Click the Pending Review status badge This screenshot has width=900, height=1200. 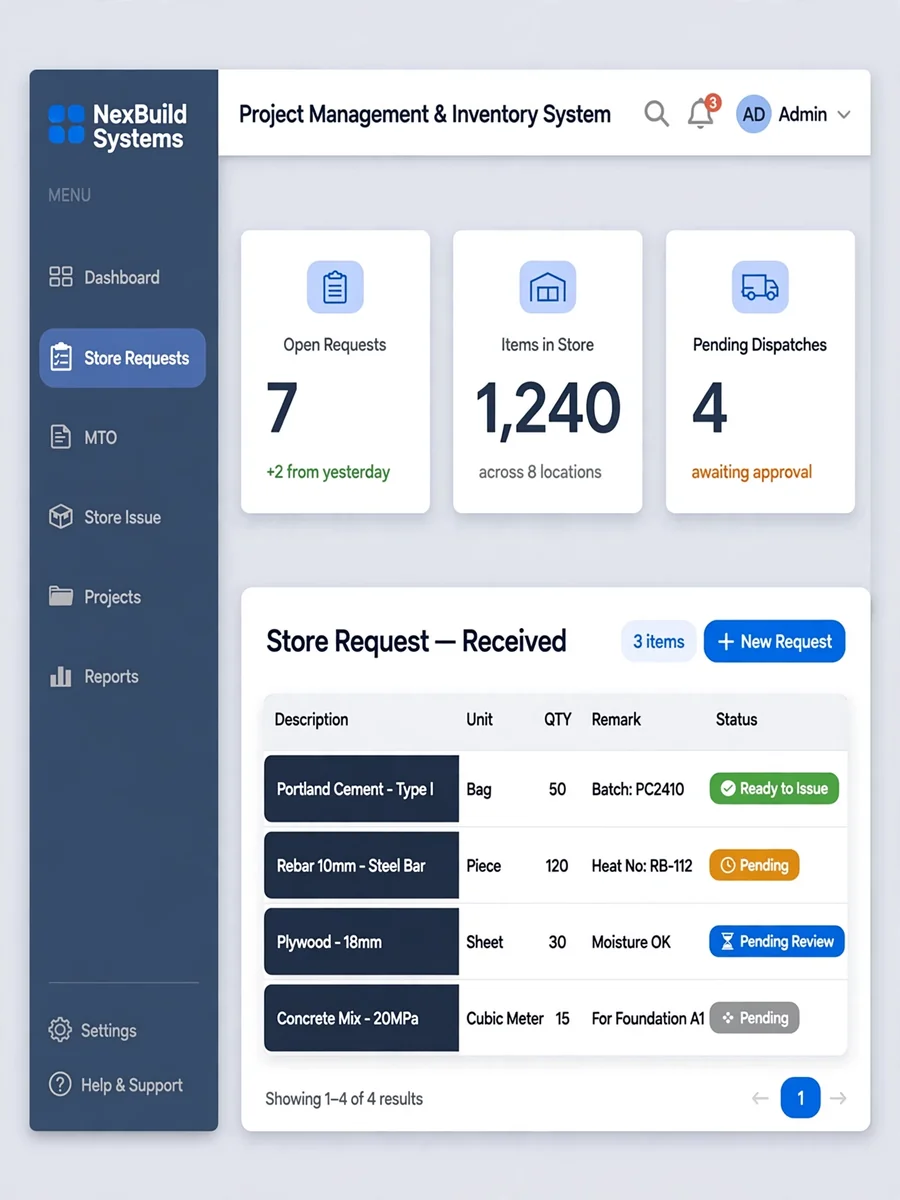pyautogui.click(x=777, y=941)
